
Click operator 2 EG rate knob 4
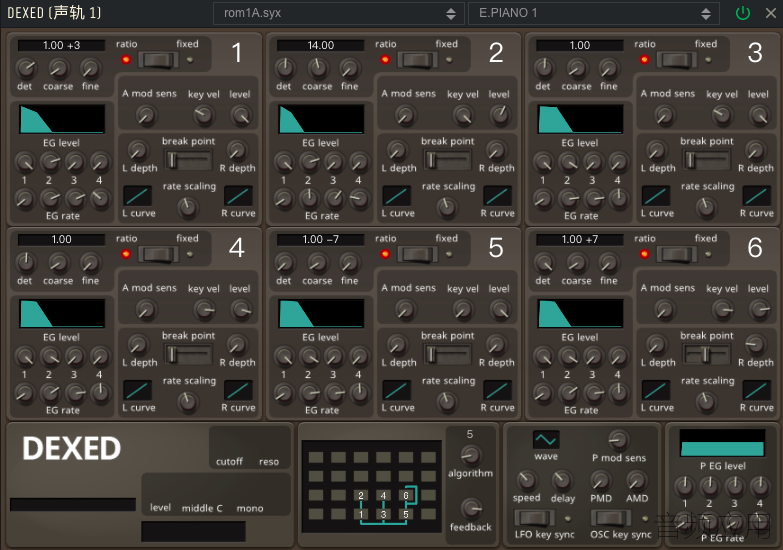(x=359, y=199)
